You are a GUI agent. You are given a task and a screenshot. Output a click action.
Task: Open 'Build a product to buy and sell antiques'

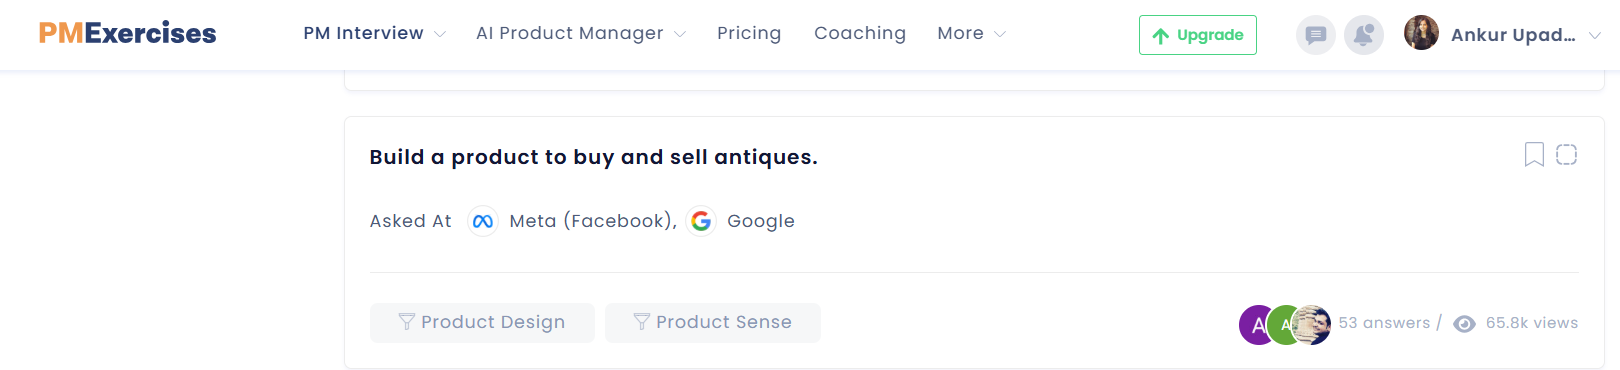pos(593,157)
